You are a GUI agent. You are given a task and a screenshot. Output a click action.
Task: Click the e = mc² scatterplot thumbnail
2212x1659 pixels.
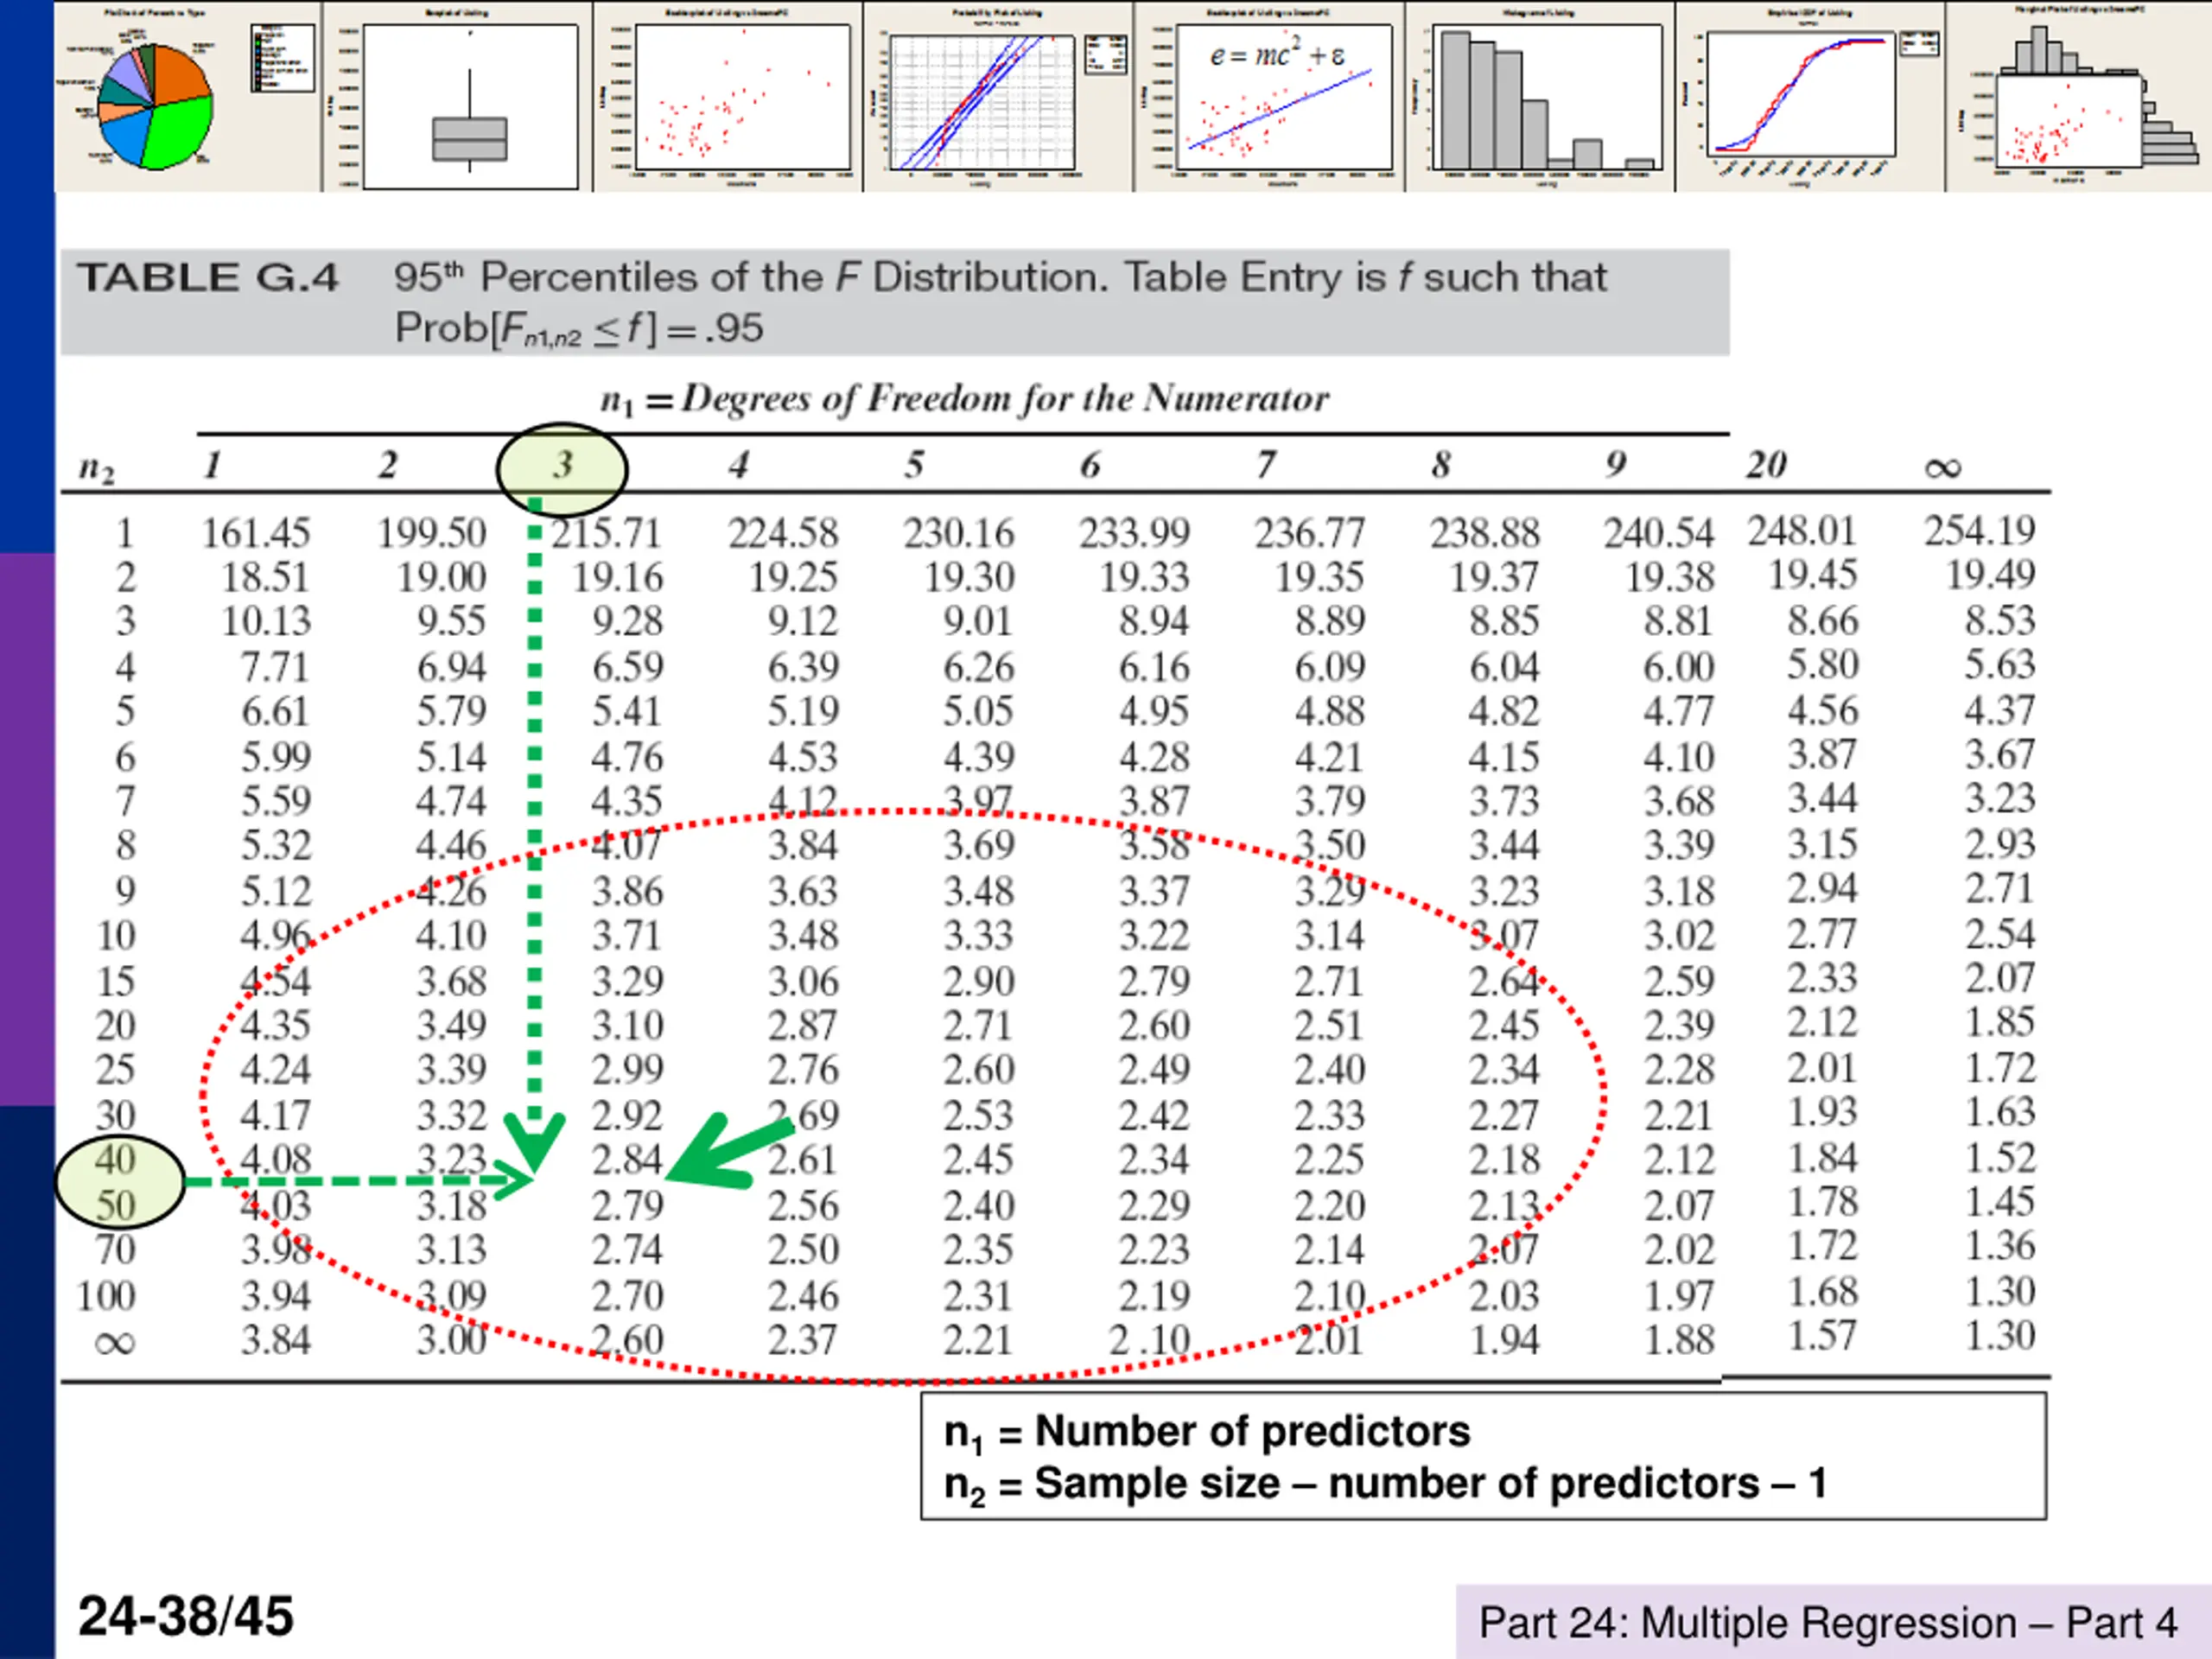click(x=1269, y=97)
